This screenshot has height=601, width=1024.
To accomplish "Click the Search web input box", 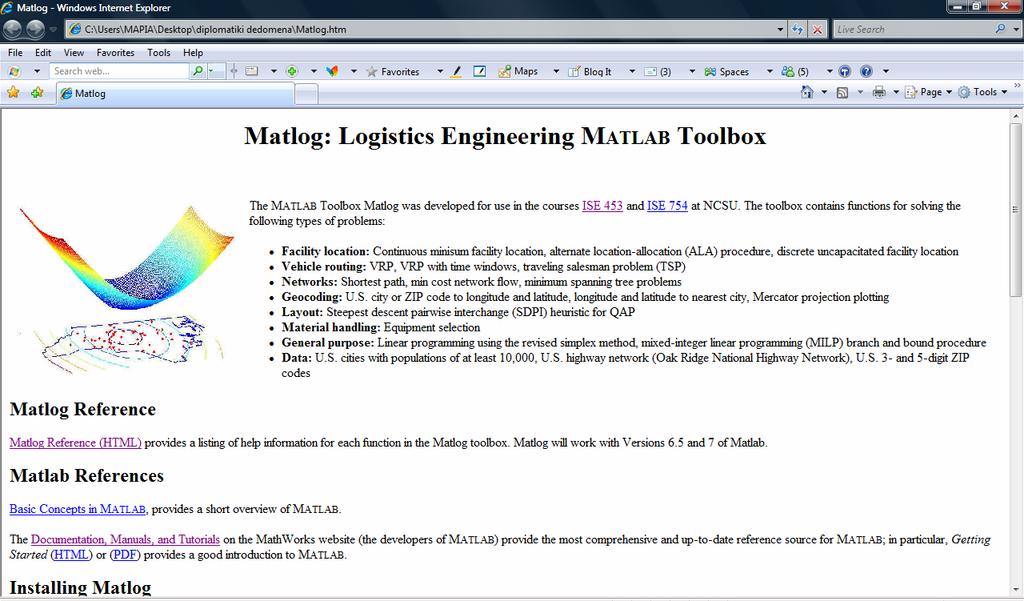I will [x=120, y=71].
